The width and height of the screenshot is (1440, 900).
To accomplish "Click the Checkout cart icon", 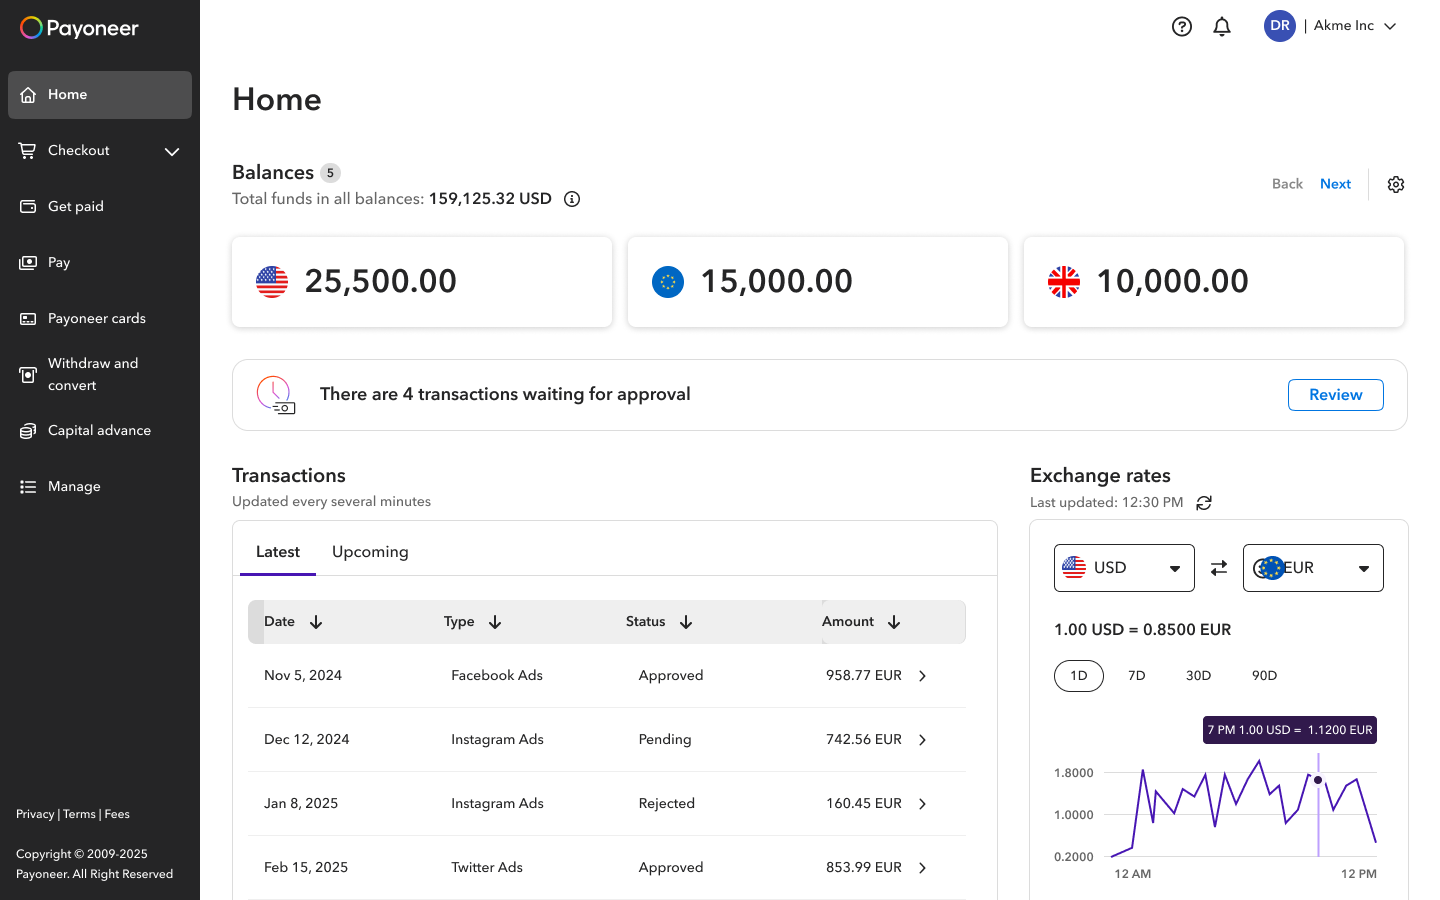I will (28, 151).
